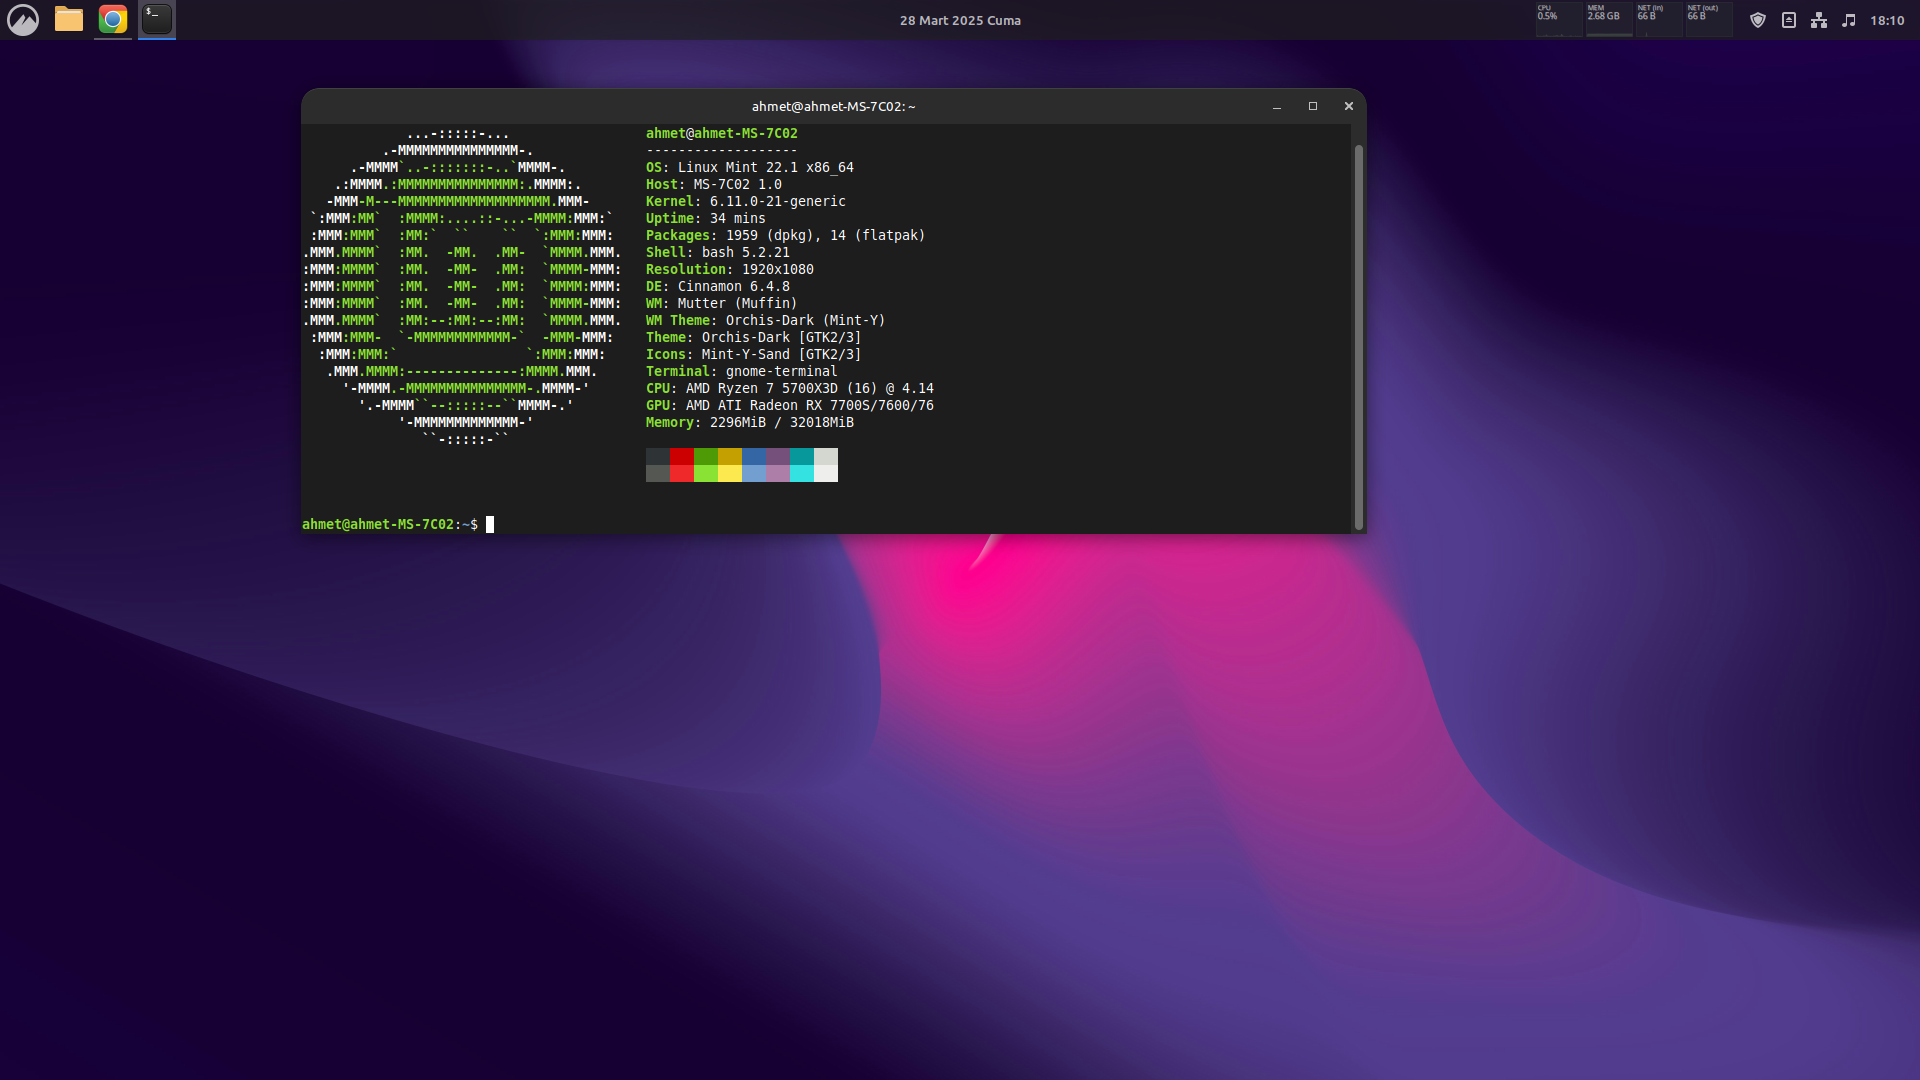Open the sound applet music note icon

click(1849, 20)
